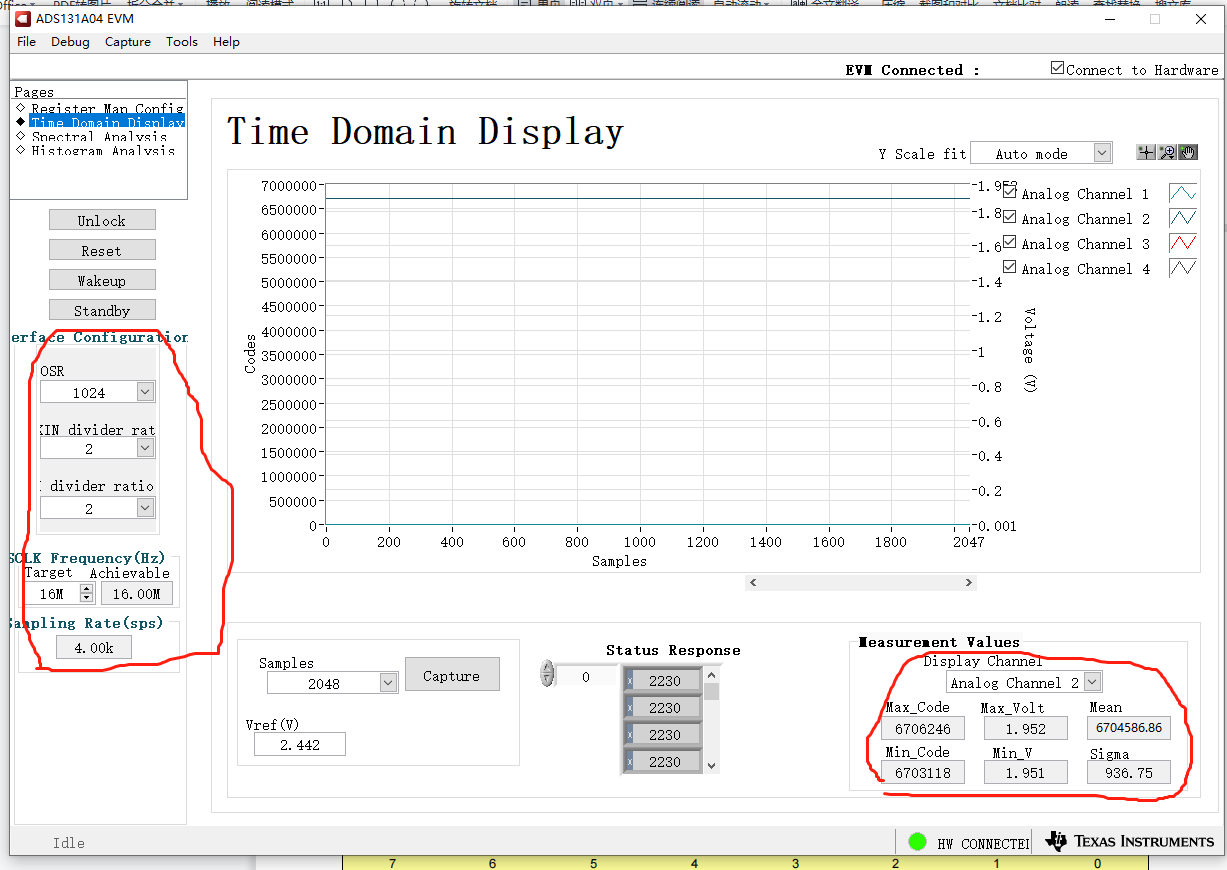Click the Sampling Rate 4.00k value field
Screen dimensions: 1227x870
94,647
